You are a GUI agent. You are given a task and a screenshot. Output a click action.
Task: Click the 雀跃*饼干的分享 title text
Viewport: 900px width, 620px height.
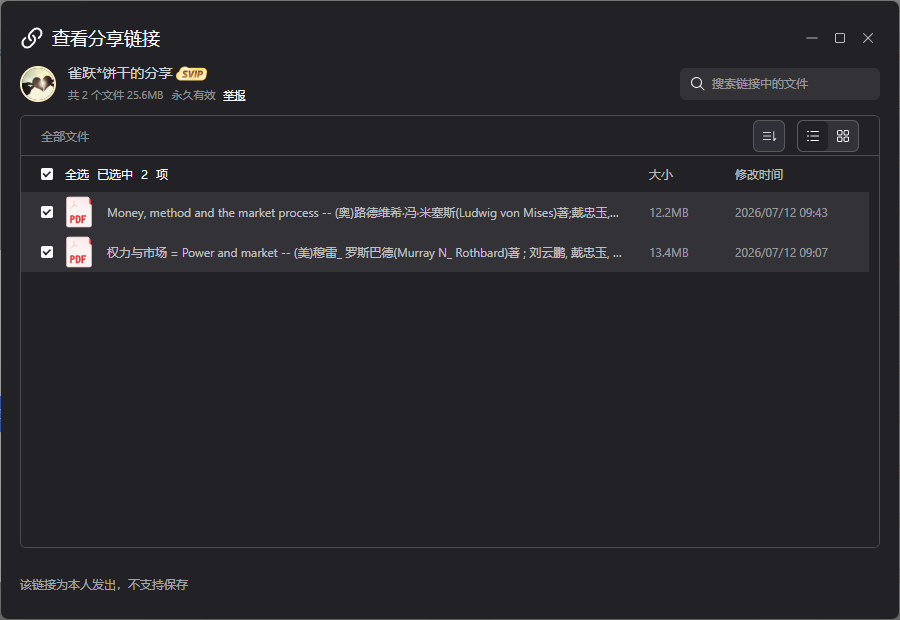(120, 73)
